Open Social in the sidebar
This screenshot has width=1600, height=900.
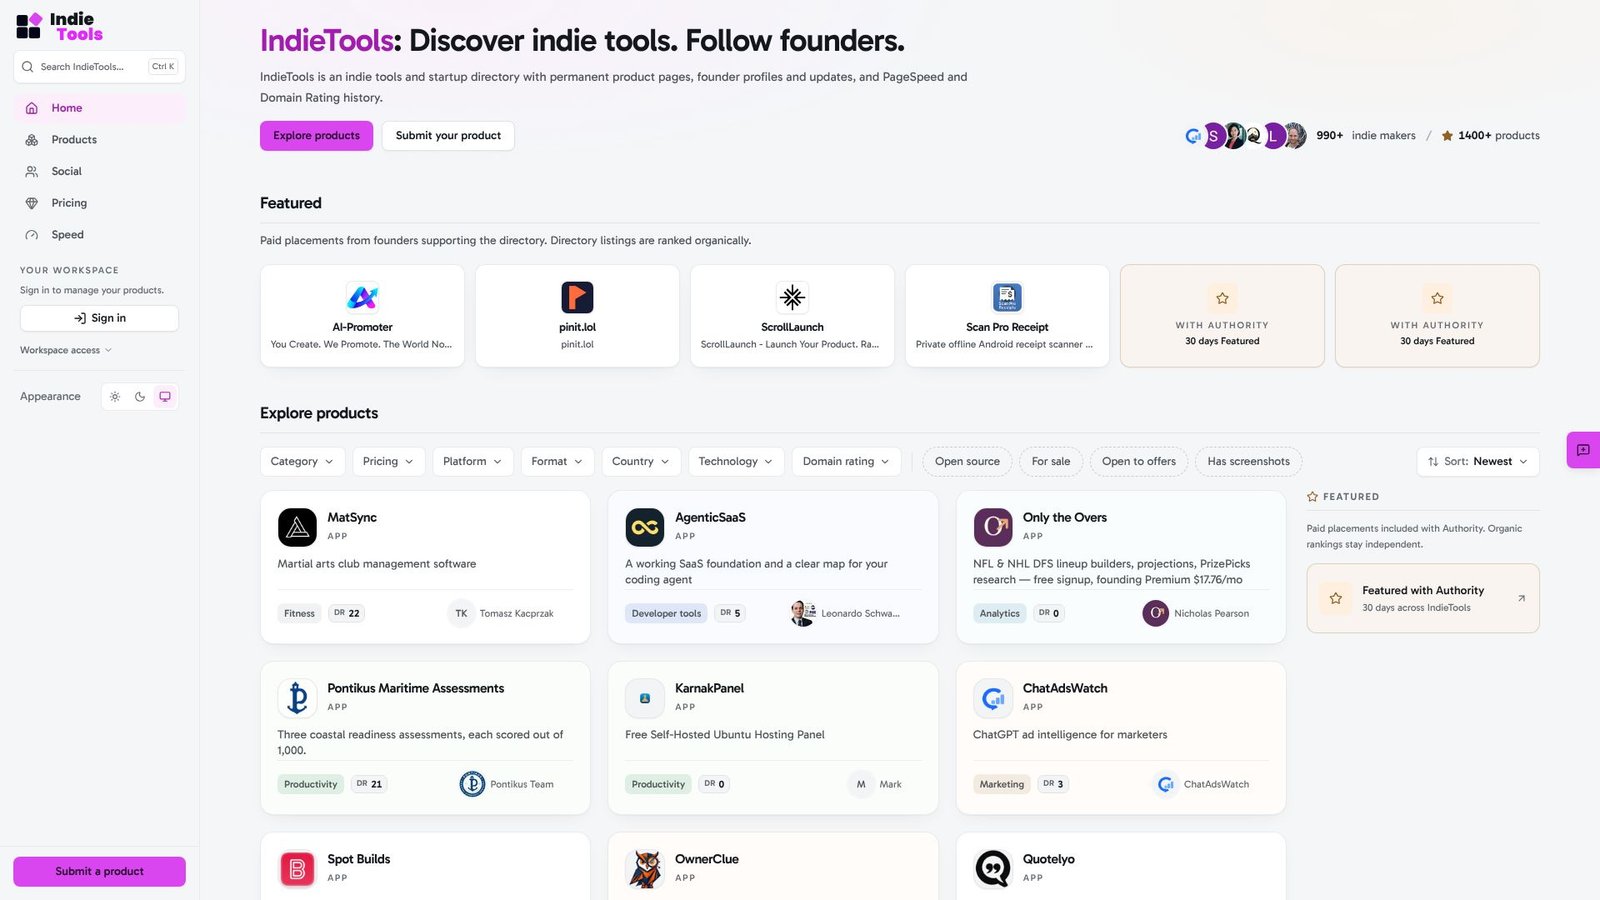99,171
